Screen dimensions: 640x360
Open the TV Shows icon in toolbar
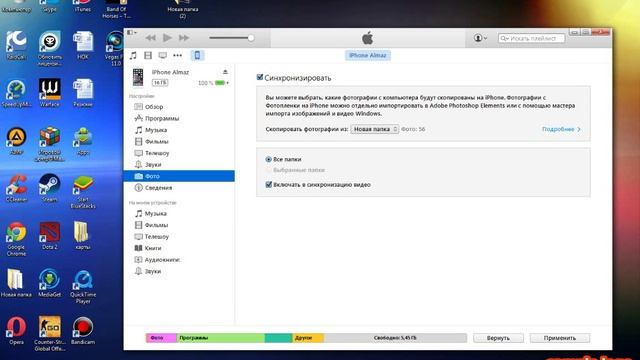coord(162,55)
